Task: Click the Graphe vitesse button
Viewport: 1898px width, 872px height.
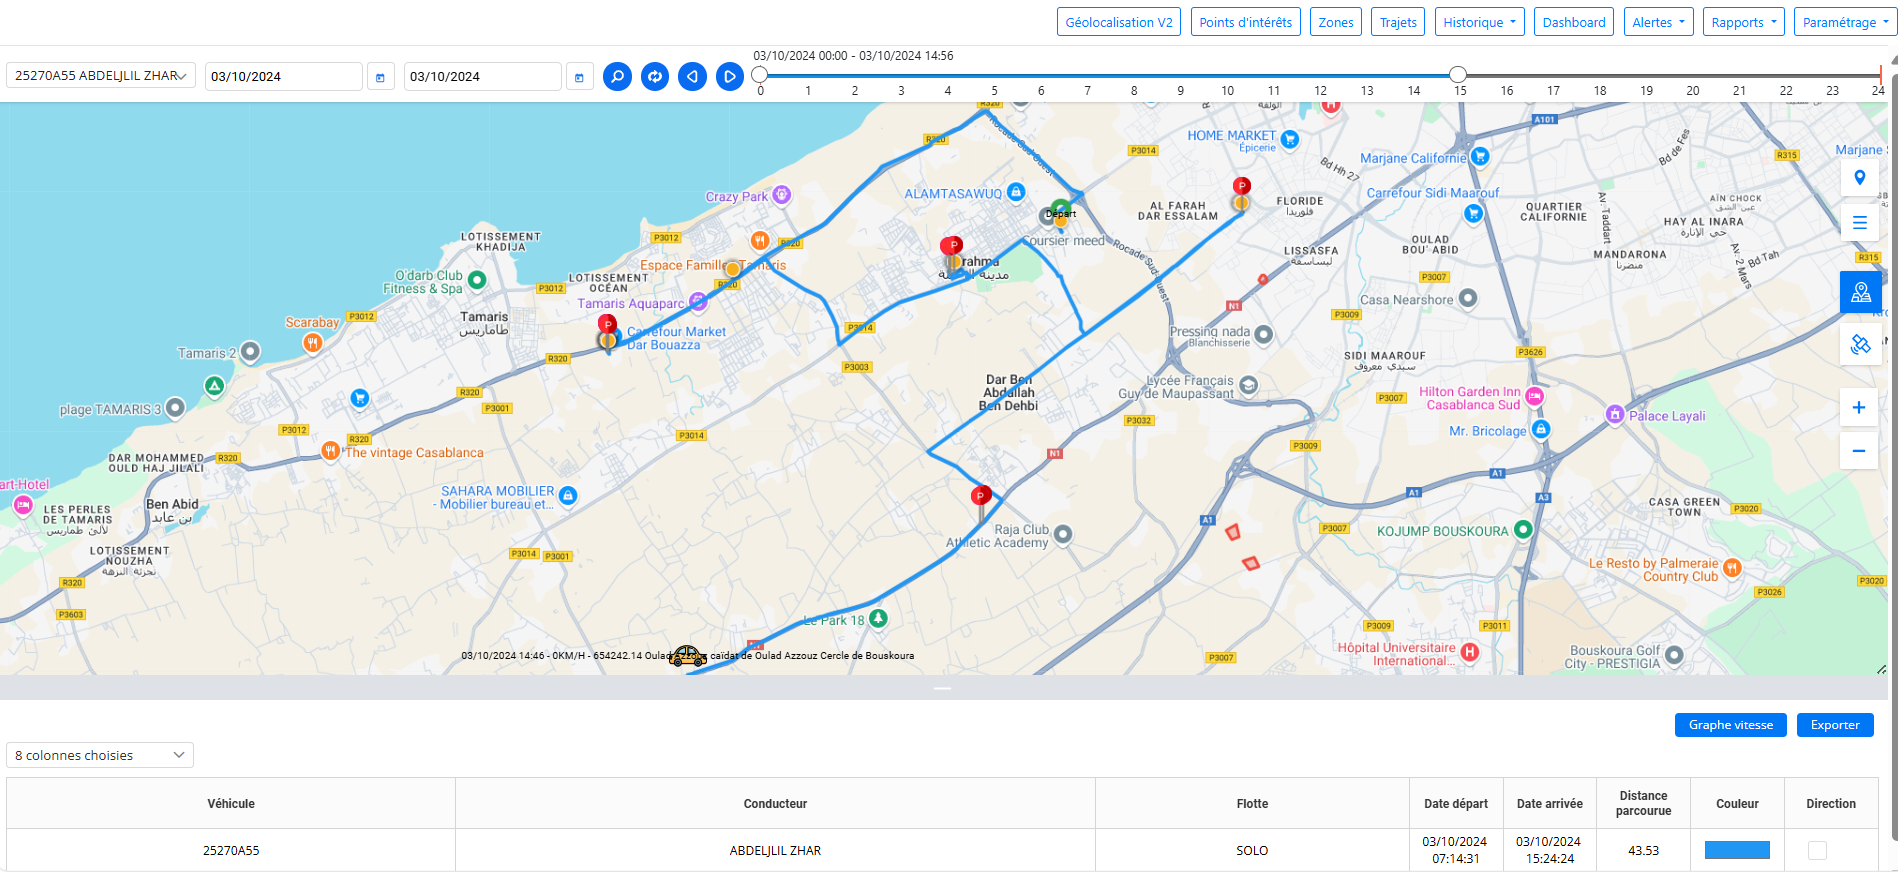Action: 1731,725
